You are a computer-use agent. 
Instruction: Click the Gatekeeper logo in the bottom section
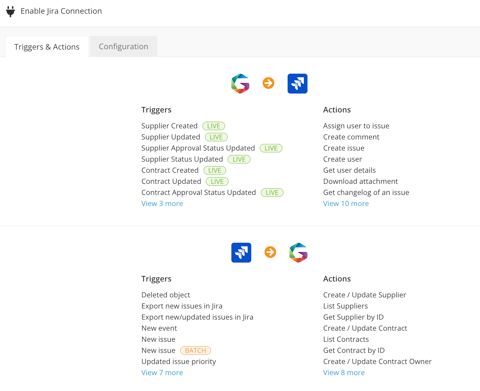(298, 252)
